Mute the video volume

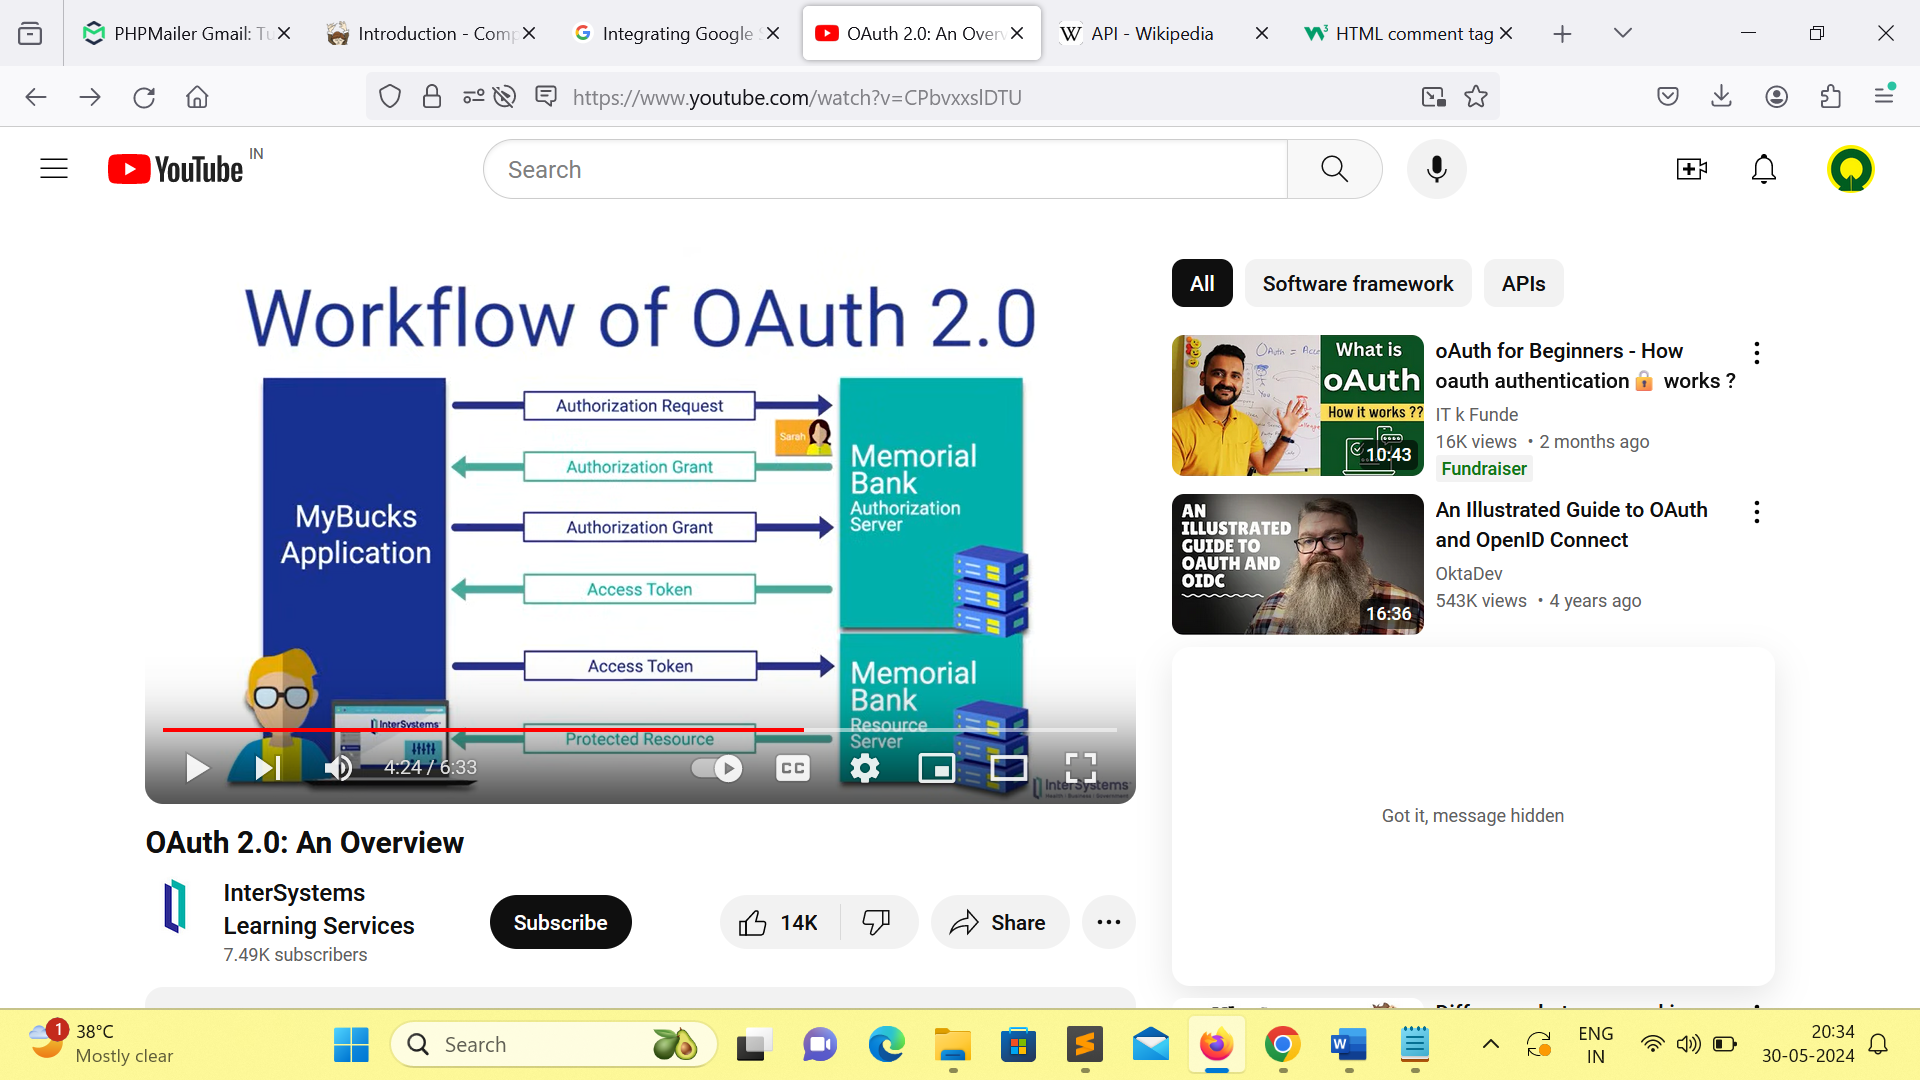[x=338, y=768]
